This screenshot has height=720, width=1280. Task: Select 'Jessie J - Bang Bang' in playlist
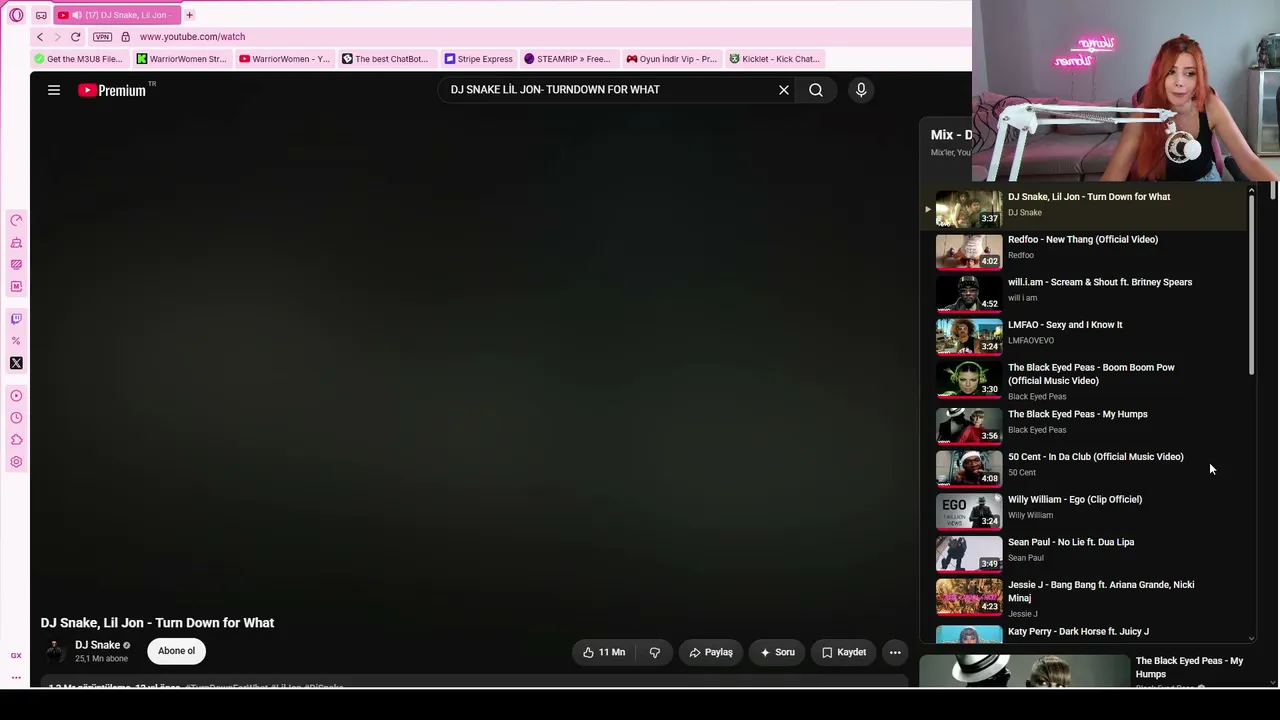(1085, 598)
